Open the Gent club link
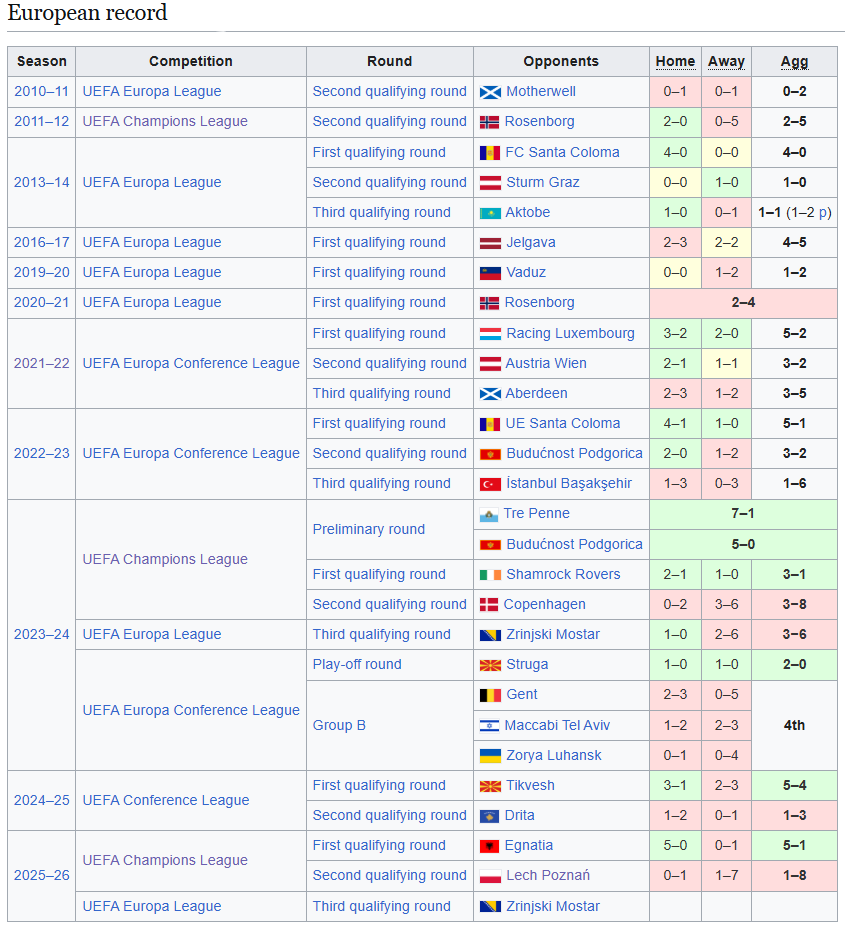The height and width of the screenshot is (935, 845). (x=522, y=695)
